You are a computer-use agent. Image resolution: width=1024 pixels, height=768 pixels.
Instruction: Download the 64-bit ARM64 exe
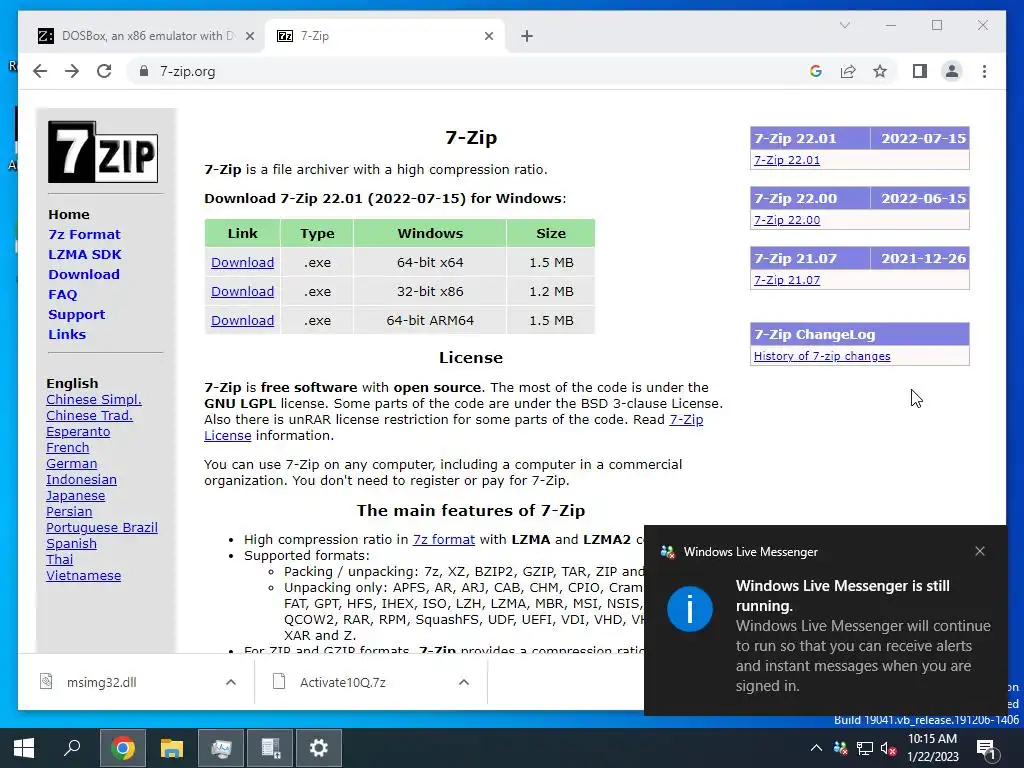pos(242,321)
